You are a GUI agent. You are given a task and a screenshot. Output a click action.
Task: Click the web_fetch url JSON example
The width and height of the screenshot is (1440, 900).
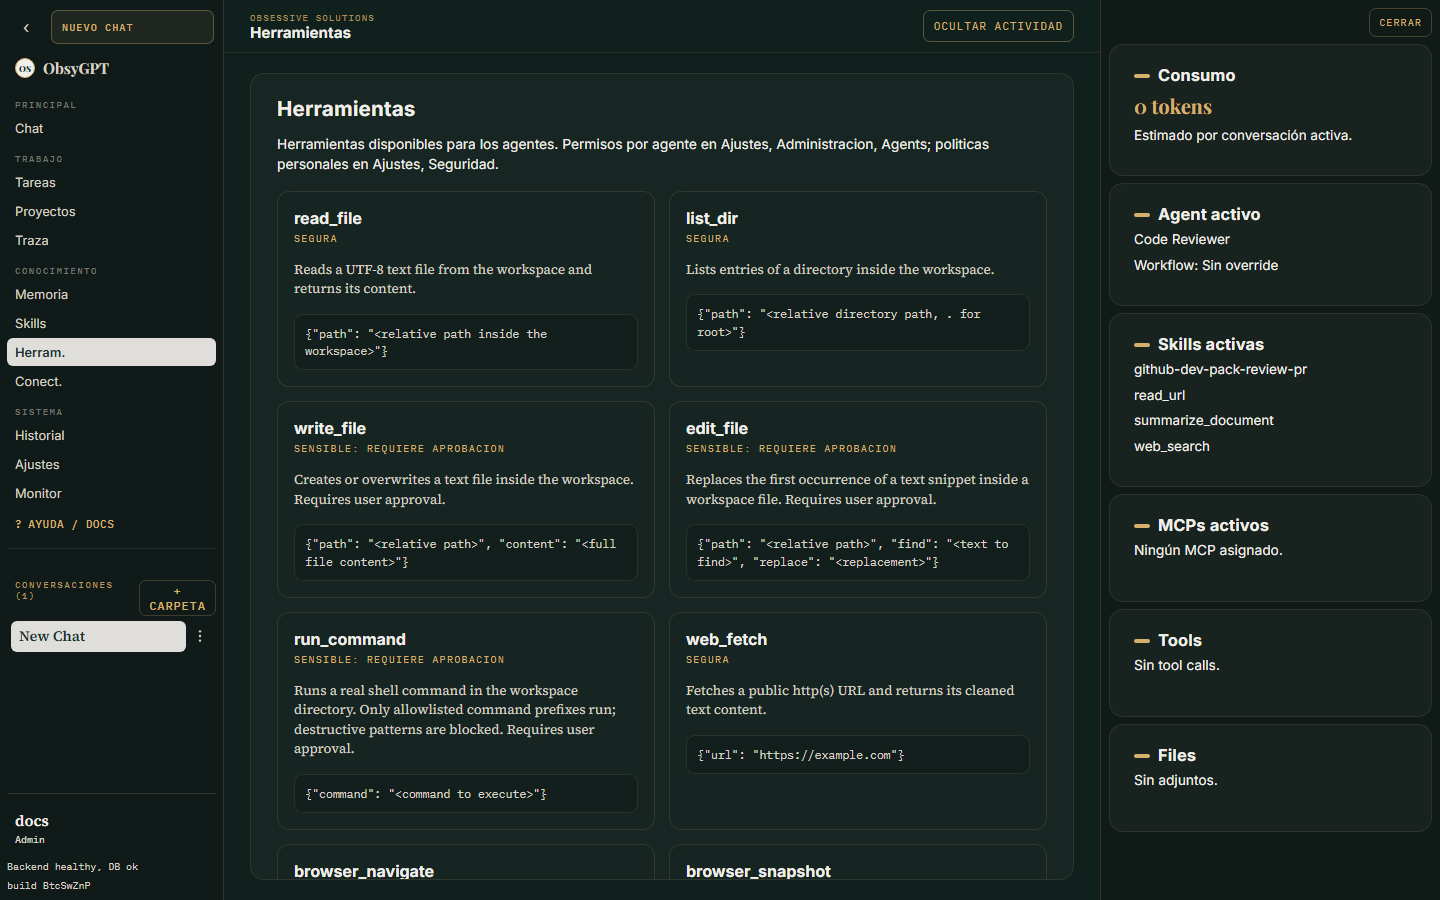[x=858, y=755]
